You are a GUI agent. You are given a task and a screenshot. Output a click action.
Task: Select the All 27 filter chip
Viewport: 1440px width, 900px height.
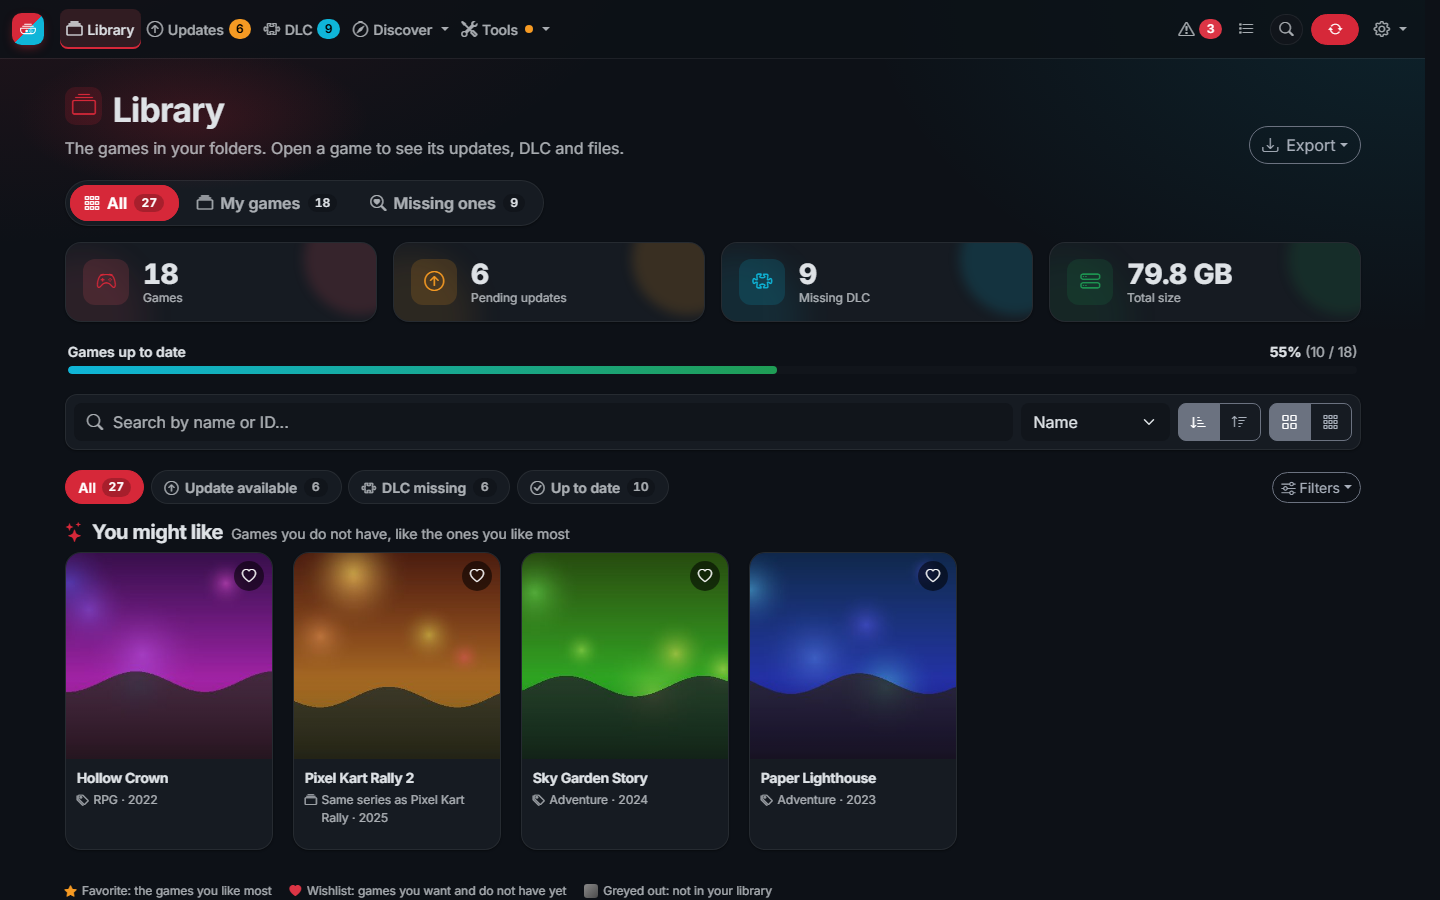click(x=104, y=487)
